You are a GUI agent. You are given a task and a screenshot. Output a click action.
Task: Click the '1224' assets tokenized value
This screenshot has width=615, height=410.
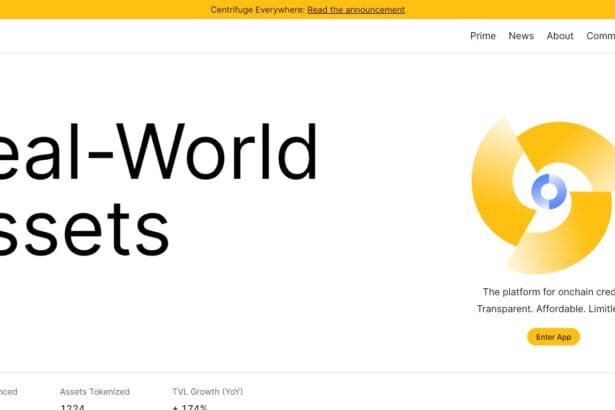(73, 407)
